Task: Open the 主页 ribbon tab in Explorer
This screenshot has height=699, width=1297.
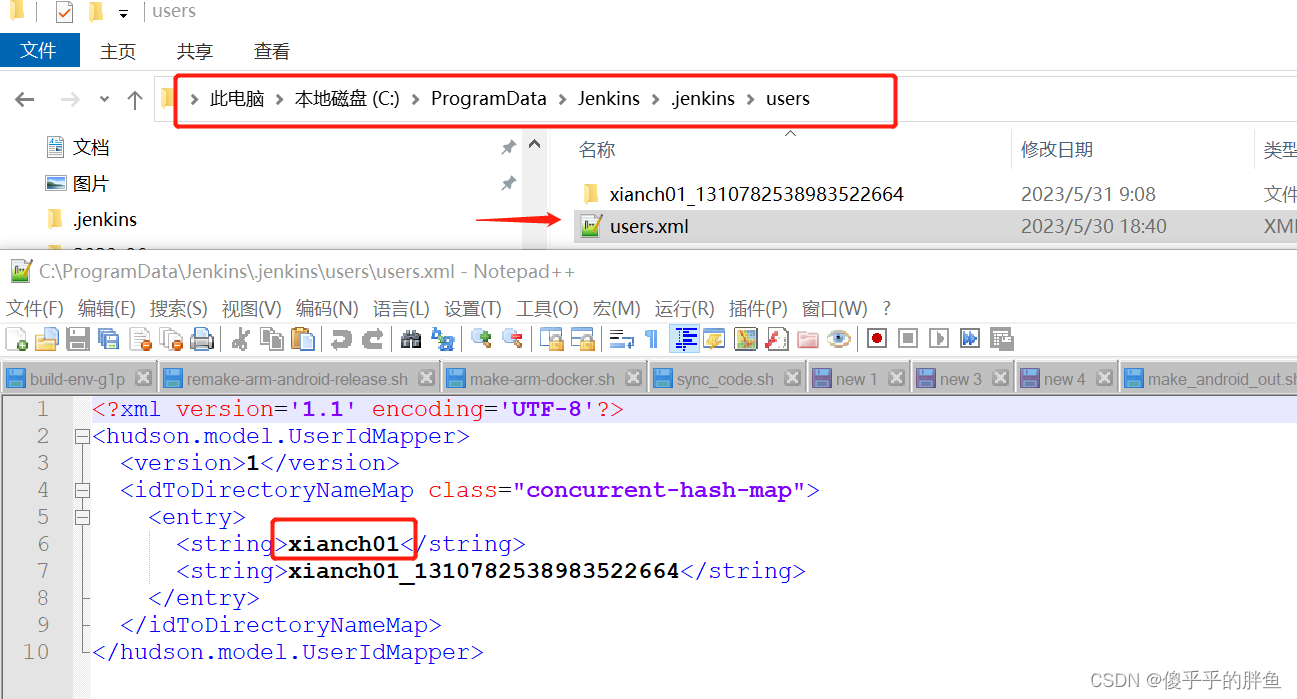Action: (x=118, y=51)
